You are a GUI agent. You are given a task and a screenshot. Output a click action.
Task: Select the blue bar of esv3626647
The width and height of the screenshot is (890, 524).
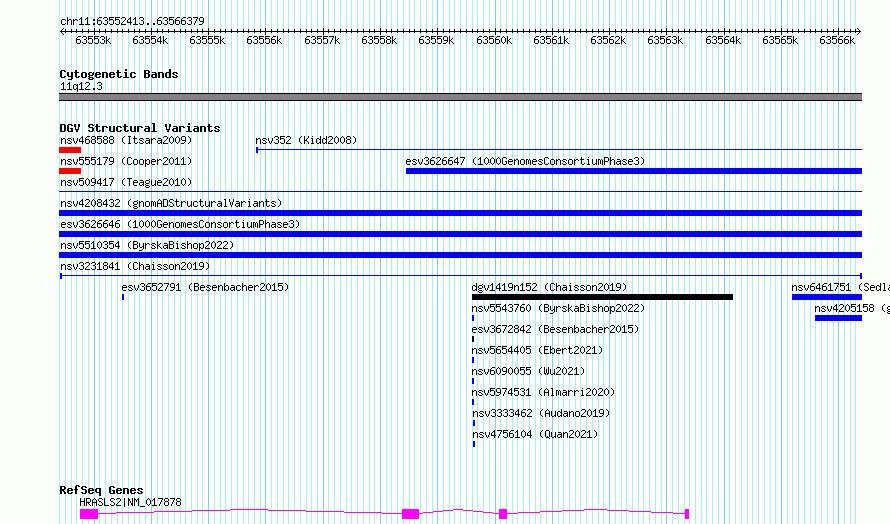coord(634,171)
